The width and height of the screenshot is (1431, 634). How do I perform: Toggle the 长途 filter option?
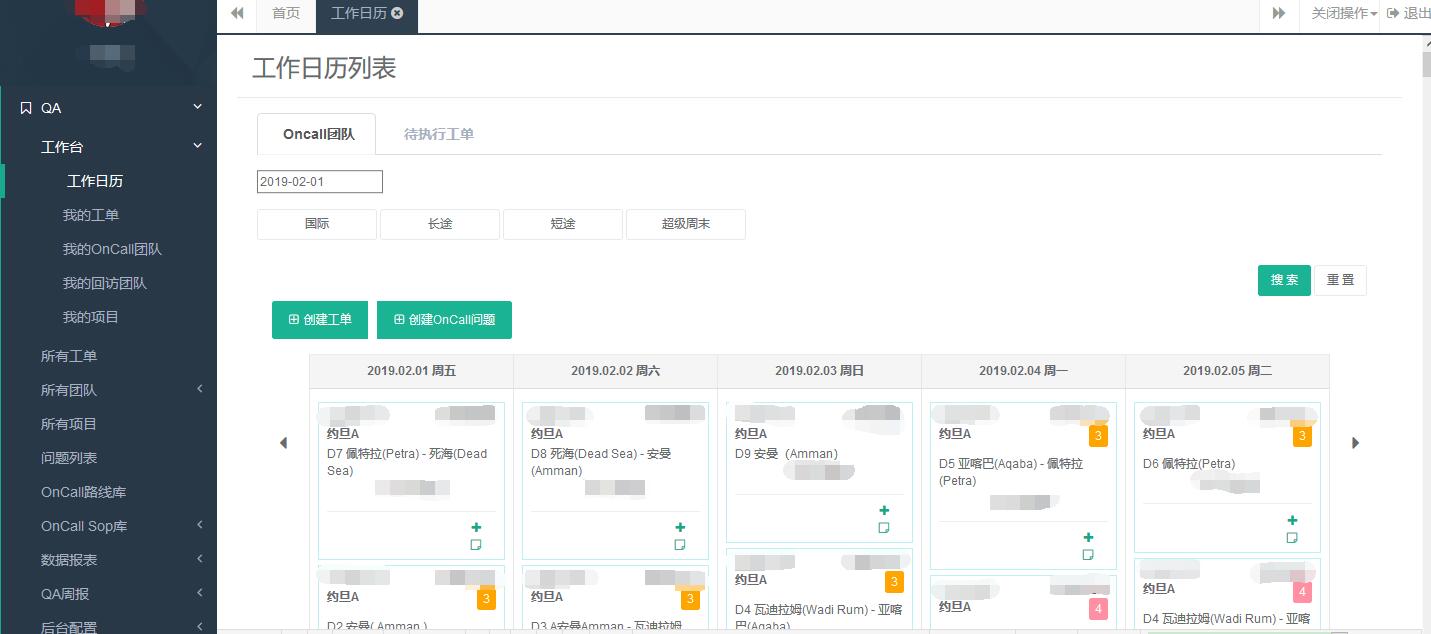click(440, 224)
